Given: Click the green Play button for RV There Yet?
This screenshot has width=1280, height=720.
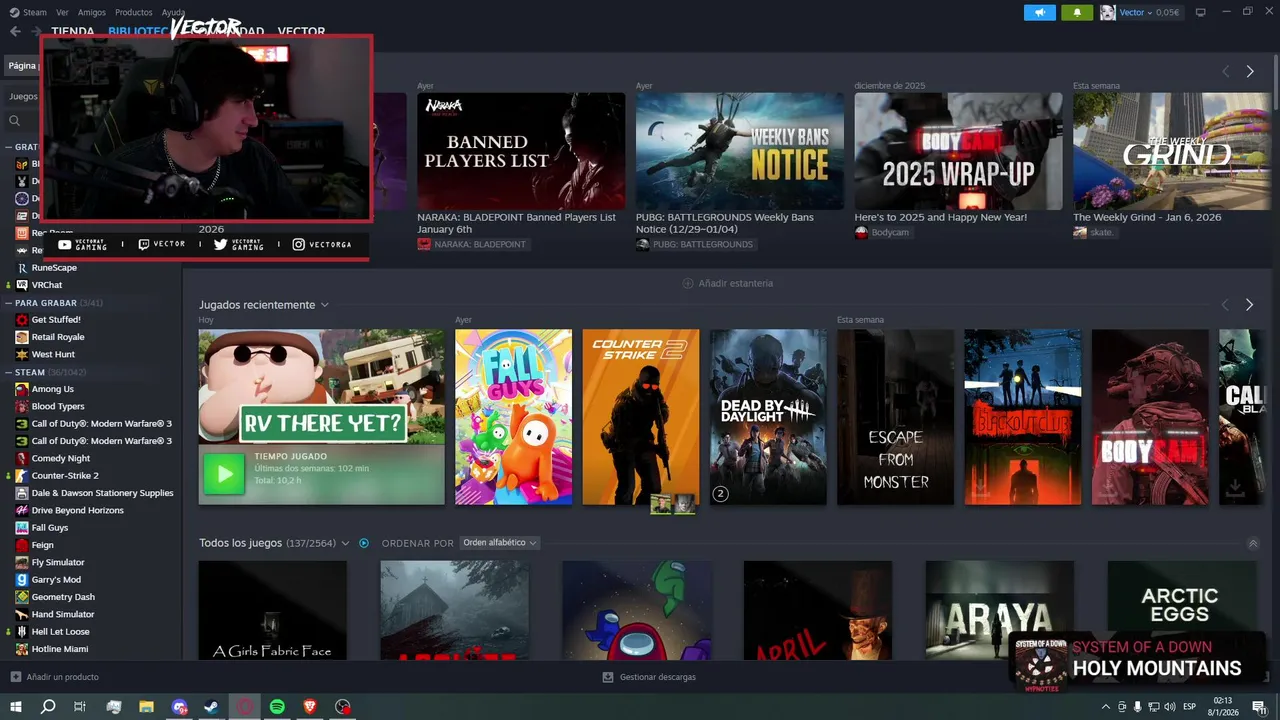Looking at the screenshot, I should [224, 474].
